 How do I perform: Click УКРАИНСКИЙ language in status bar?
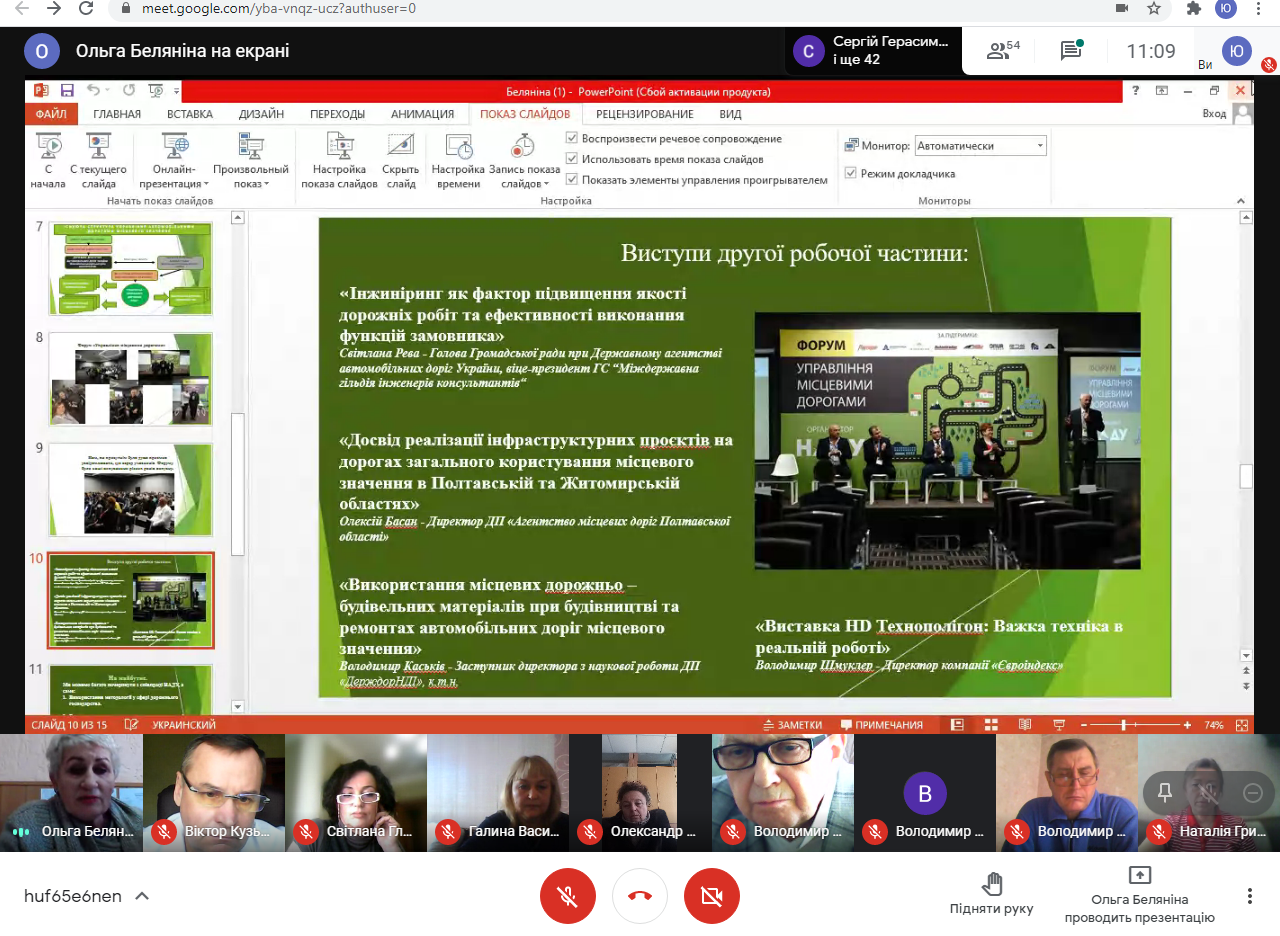184,725
